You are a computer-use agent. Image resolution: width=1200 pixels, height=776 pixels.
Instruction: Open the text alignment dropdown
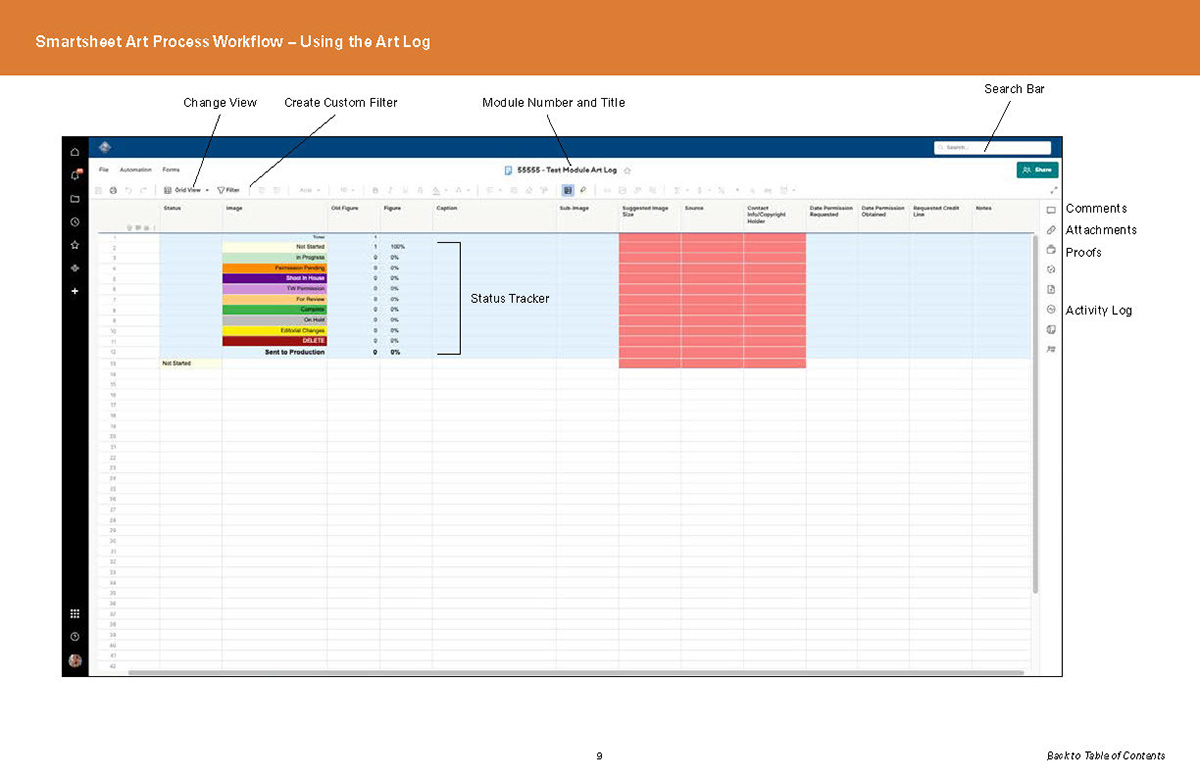click(x=494, y=190)
